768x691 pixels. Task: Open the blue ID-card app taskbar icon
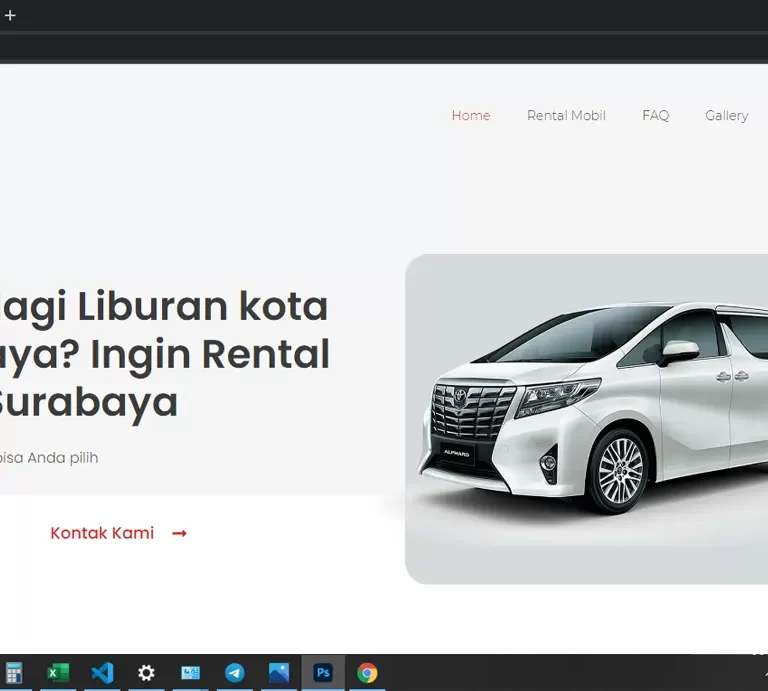click(x=191, y=673)
